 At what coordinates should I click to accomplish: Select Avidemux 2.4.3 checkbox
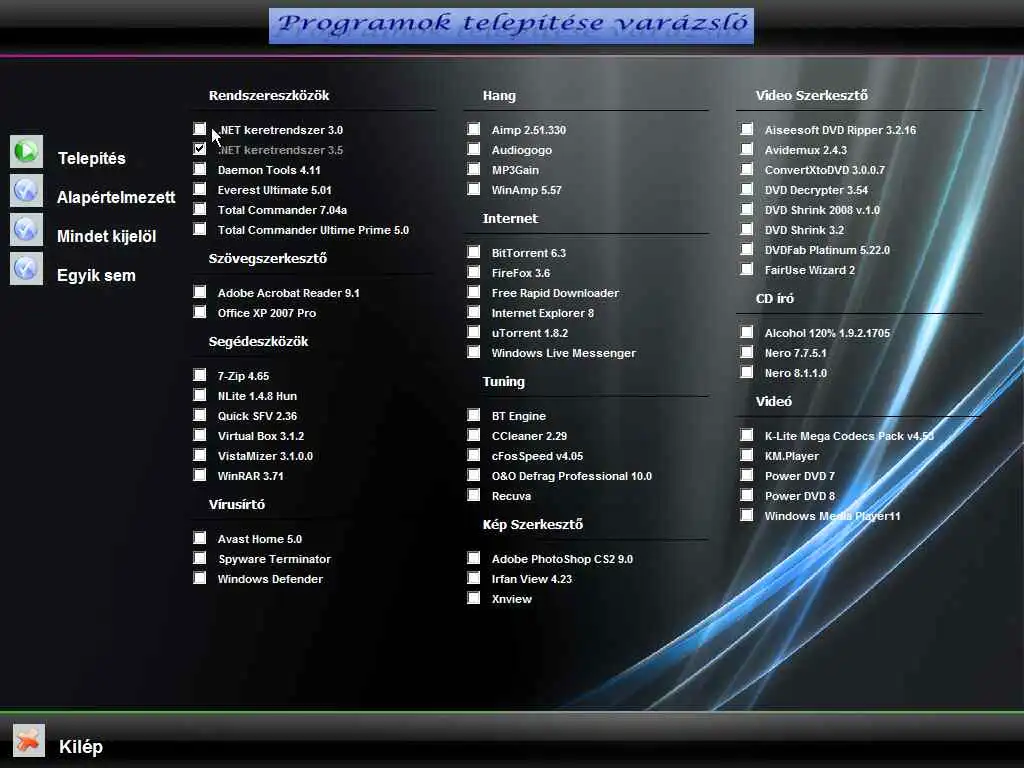click(x=747, y=149)
